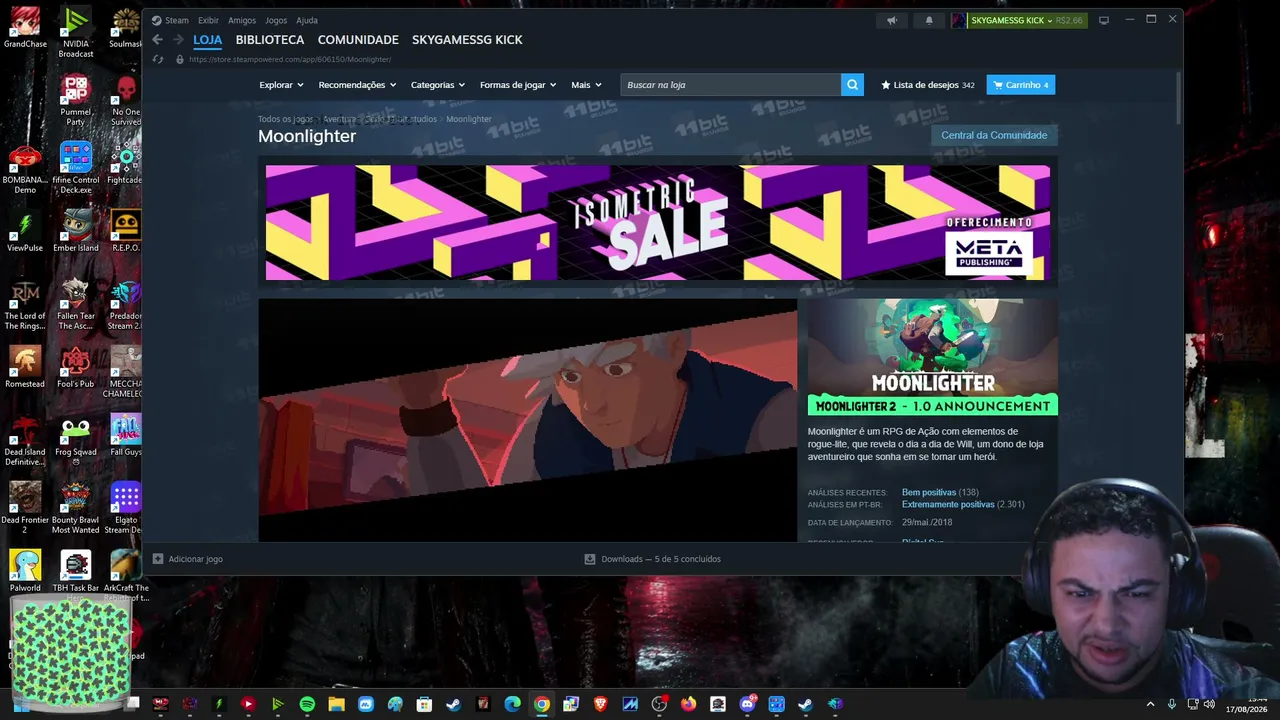This screenshot has width=1280, height=720.
Task: Open Firefox from the taskbar
Action: pos(688,704)
